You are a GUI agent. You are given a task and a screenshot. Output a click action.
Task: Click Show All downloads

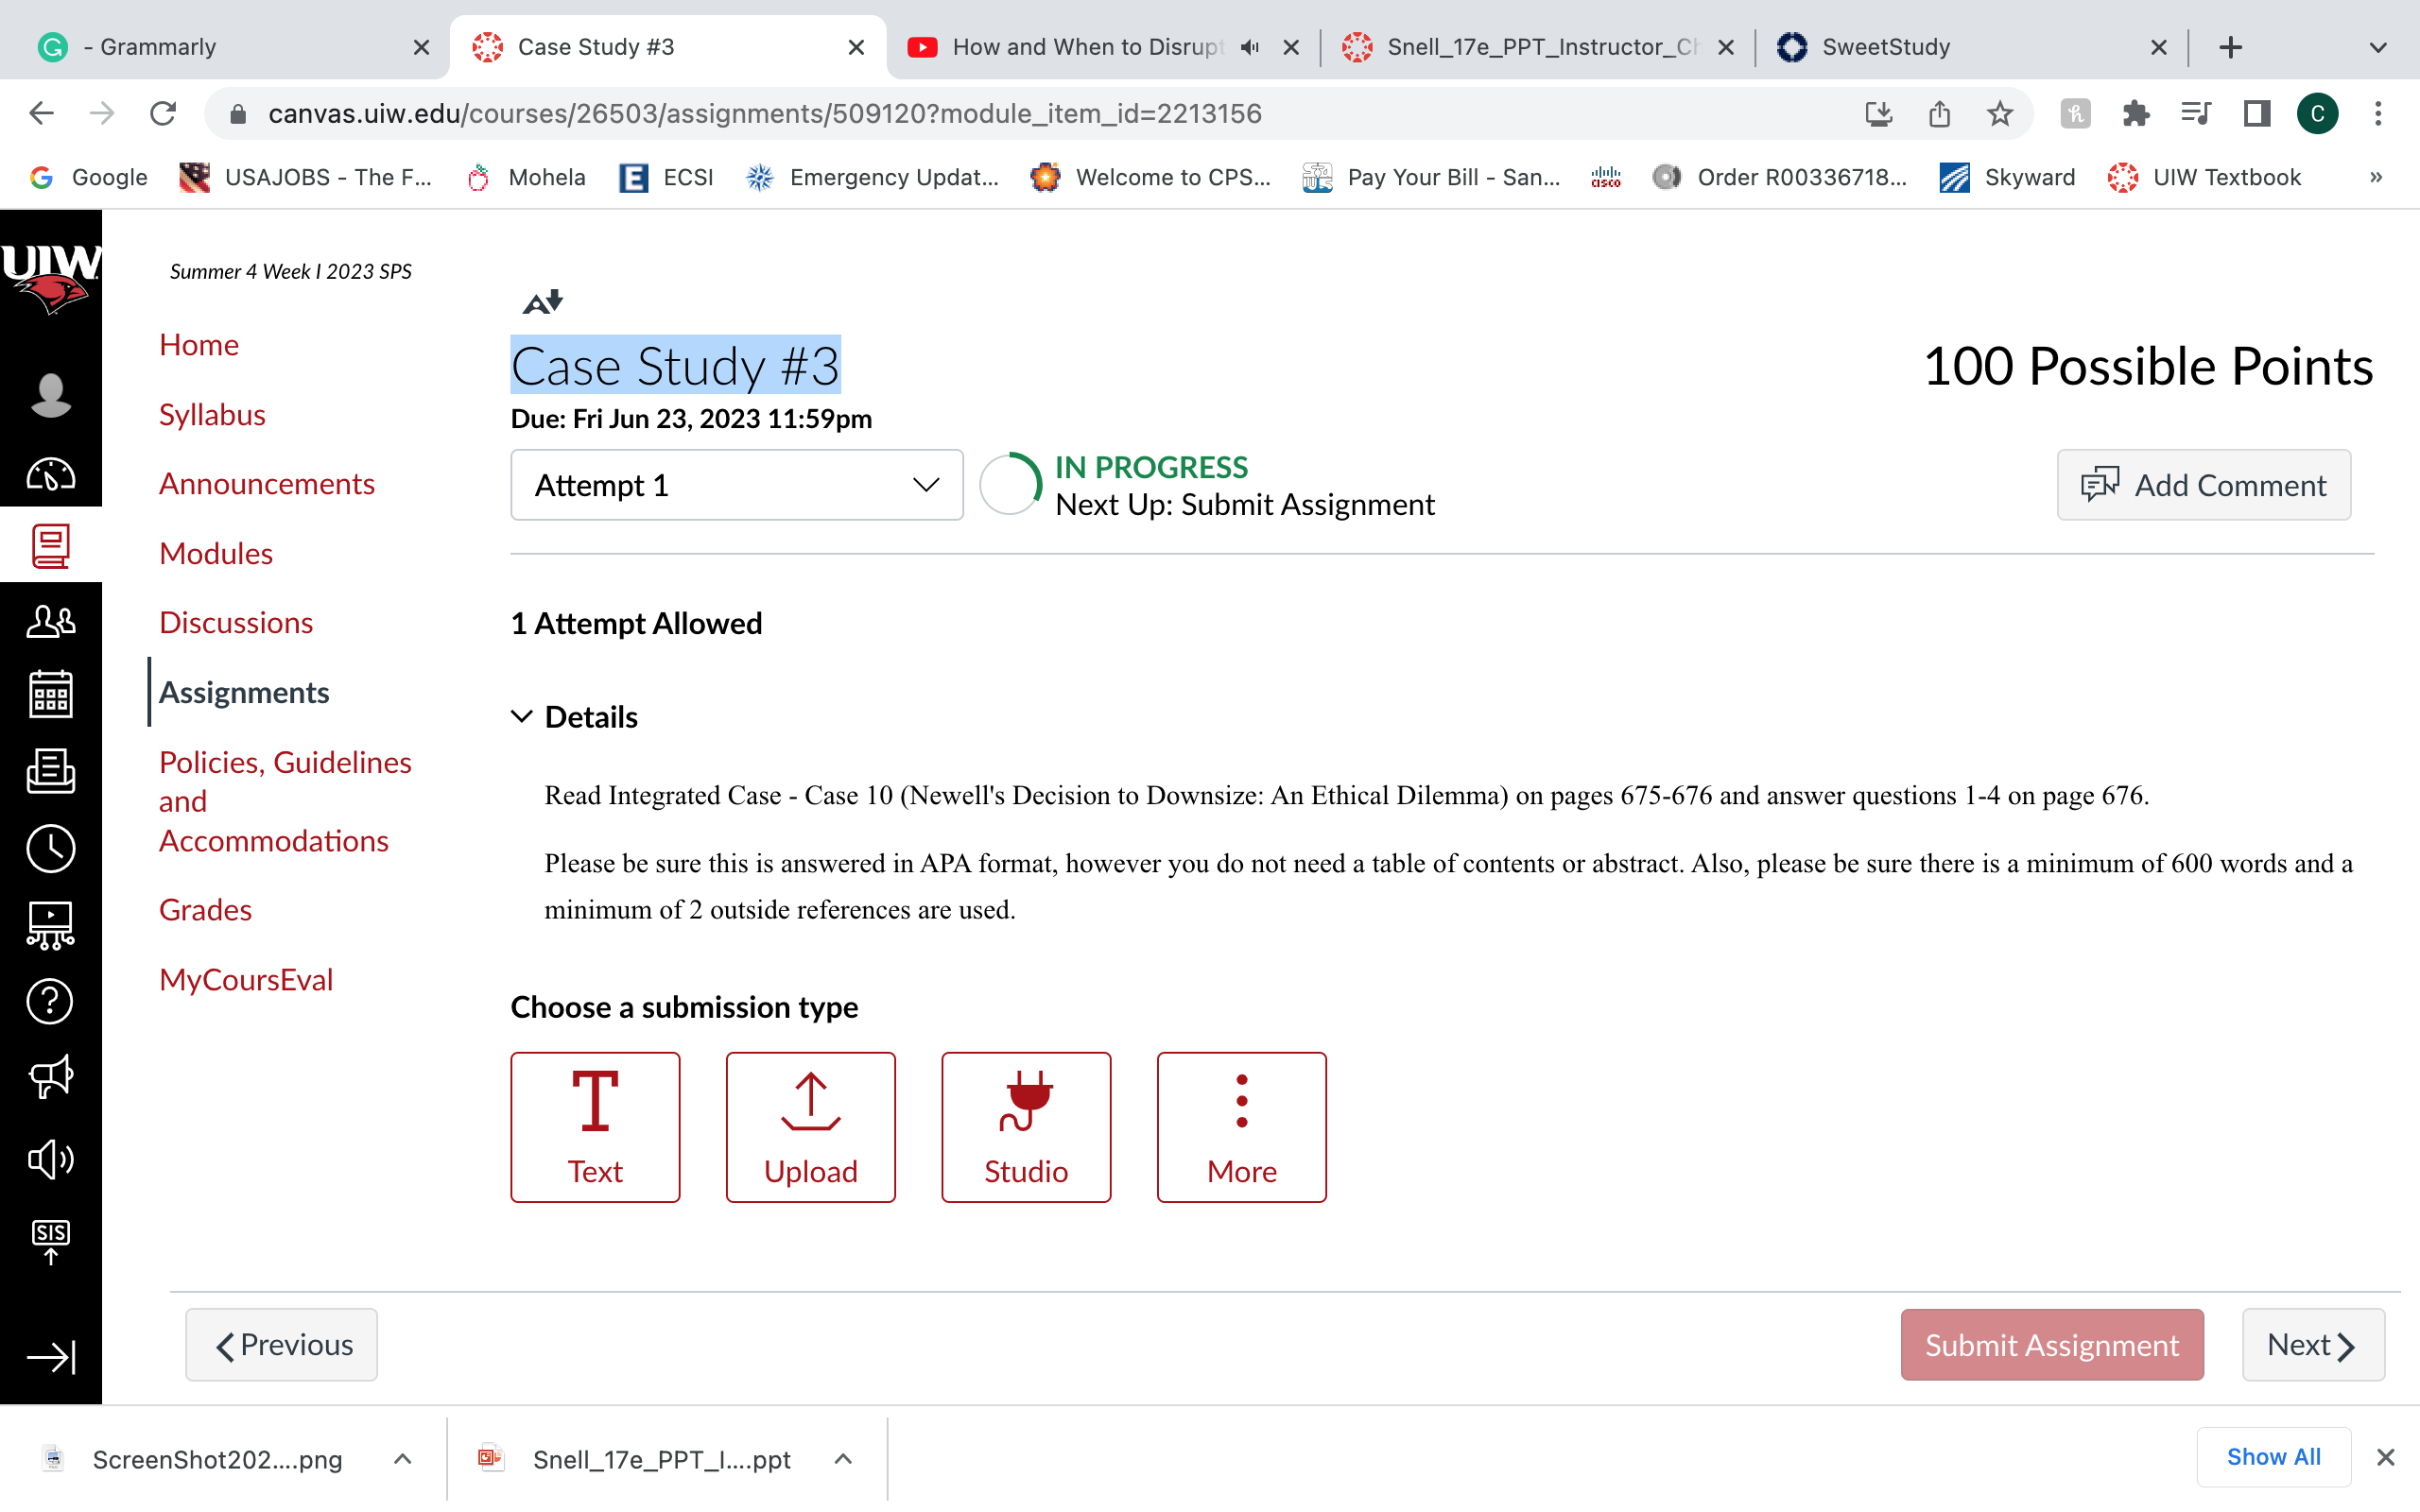(x=2273, y=1457)
